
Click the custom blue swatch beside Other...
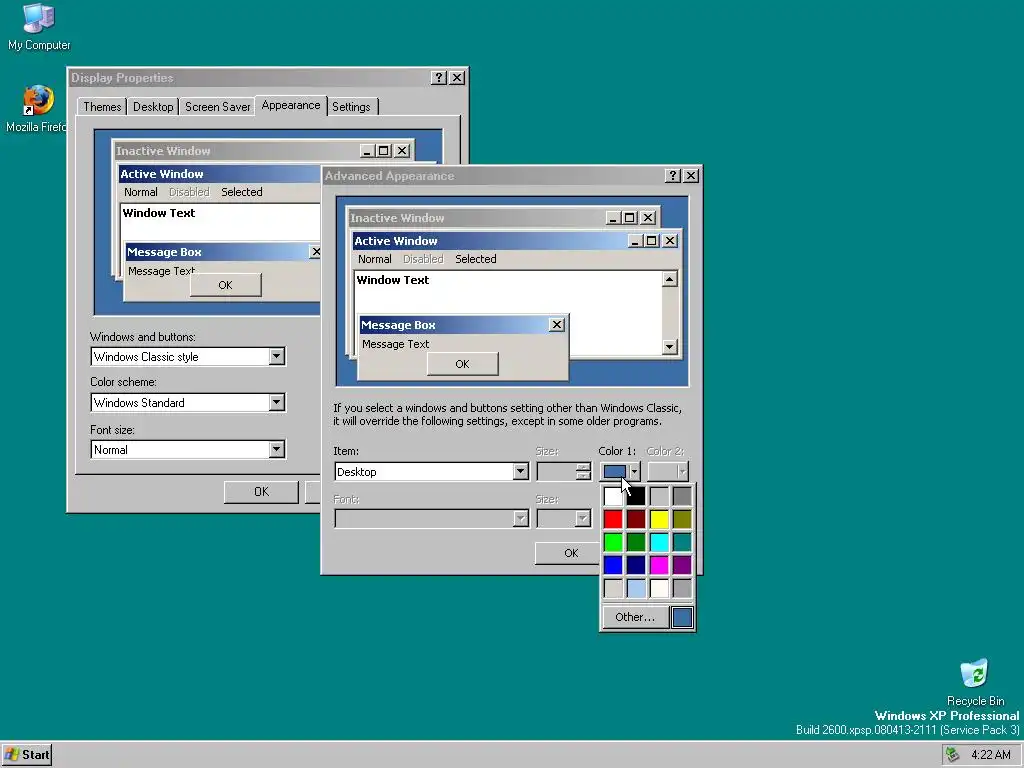(682, 617)
